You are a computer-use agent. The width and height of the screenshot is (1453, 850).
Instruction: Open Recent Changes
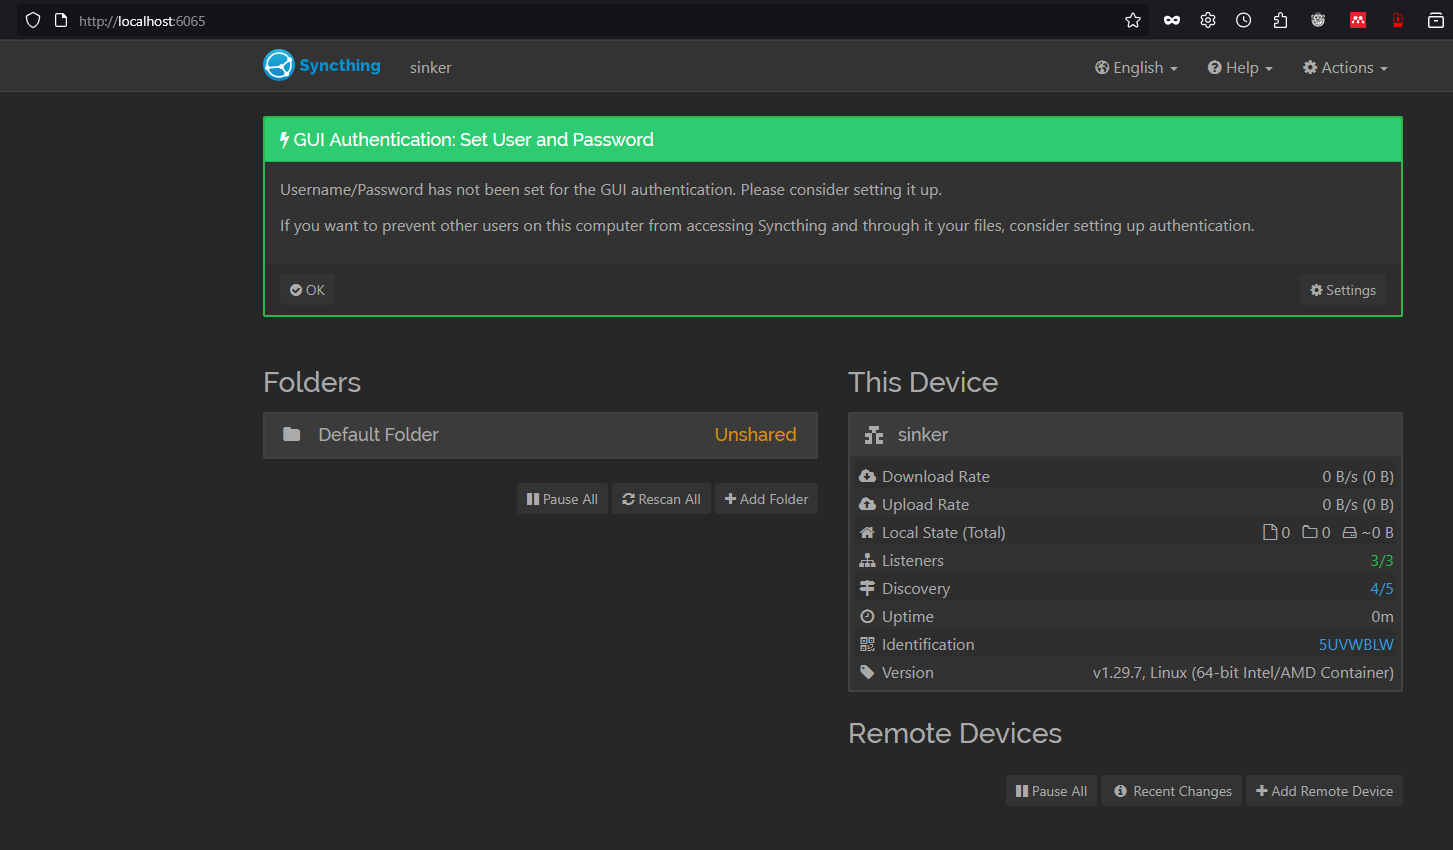click(x=1172, y=791)
